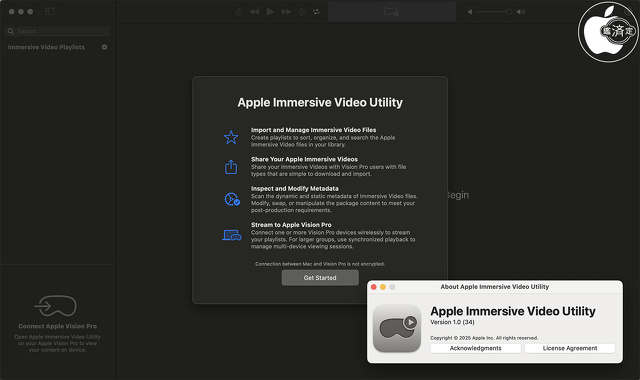Screen dimensions: 640x380
Task: Click the connection not encrypted notice text
Action: tap(320, 264)
